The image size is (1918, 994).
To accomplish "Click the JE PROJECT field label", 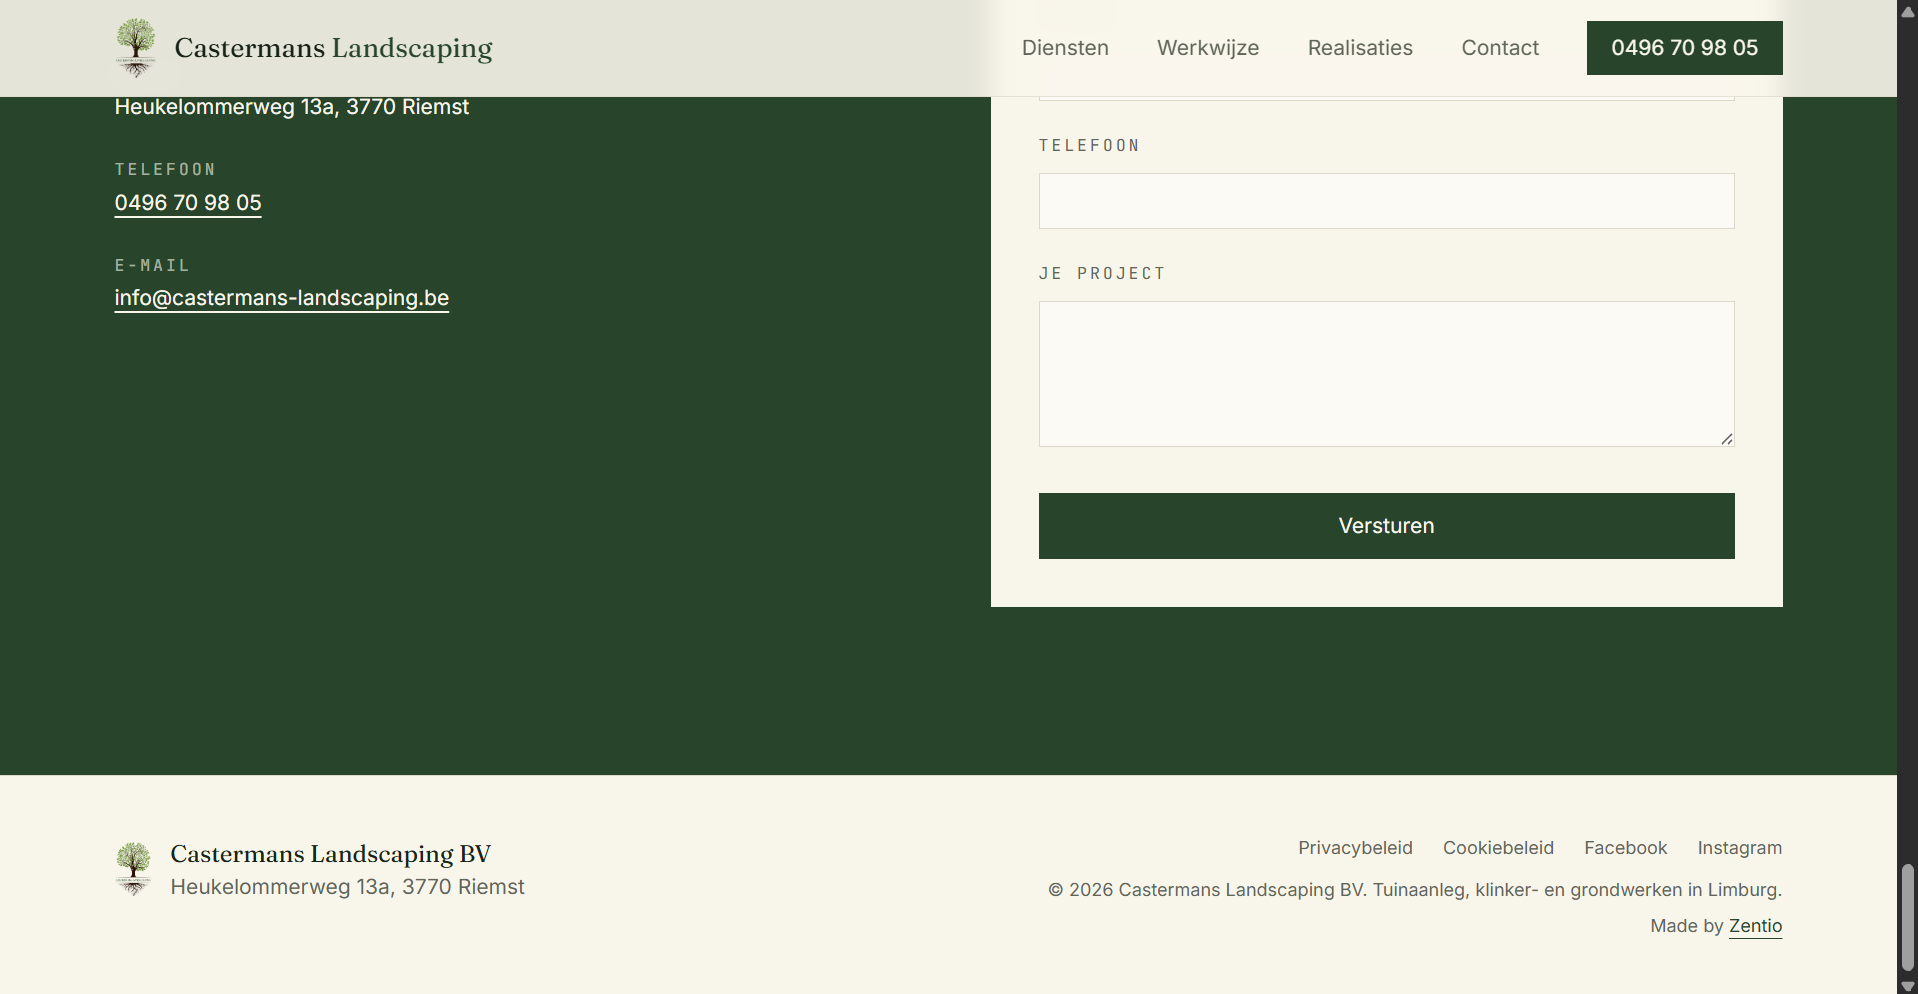I will [1102, 274].
